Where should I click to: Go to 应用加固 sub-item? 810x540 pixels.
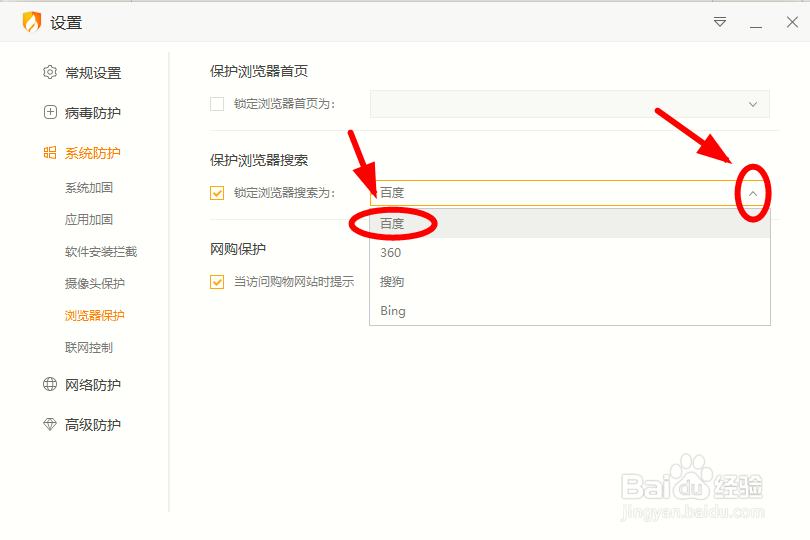pyautogui.click(x=89, y=220)
